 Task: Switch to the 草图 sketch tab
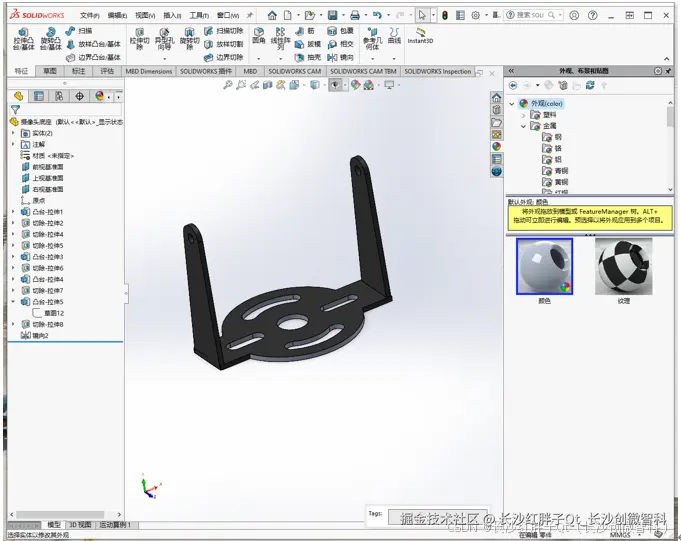click(x=50, y=71)
